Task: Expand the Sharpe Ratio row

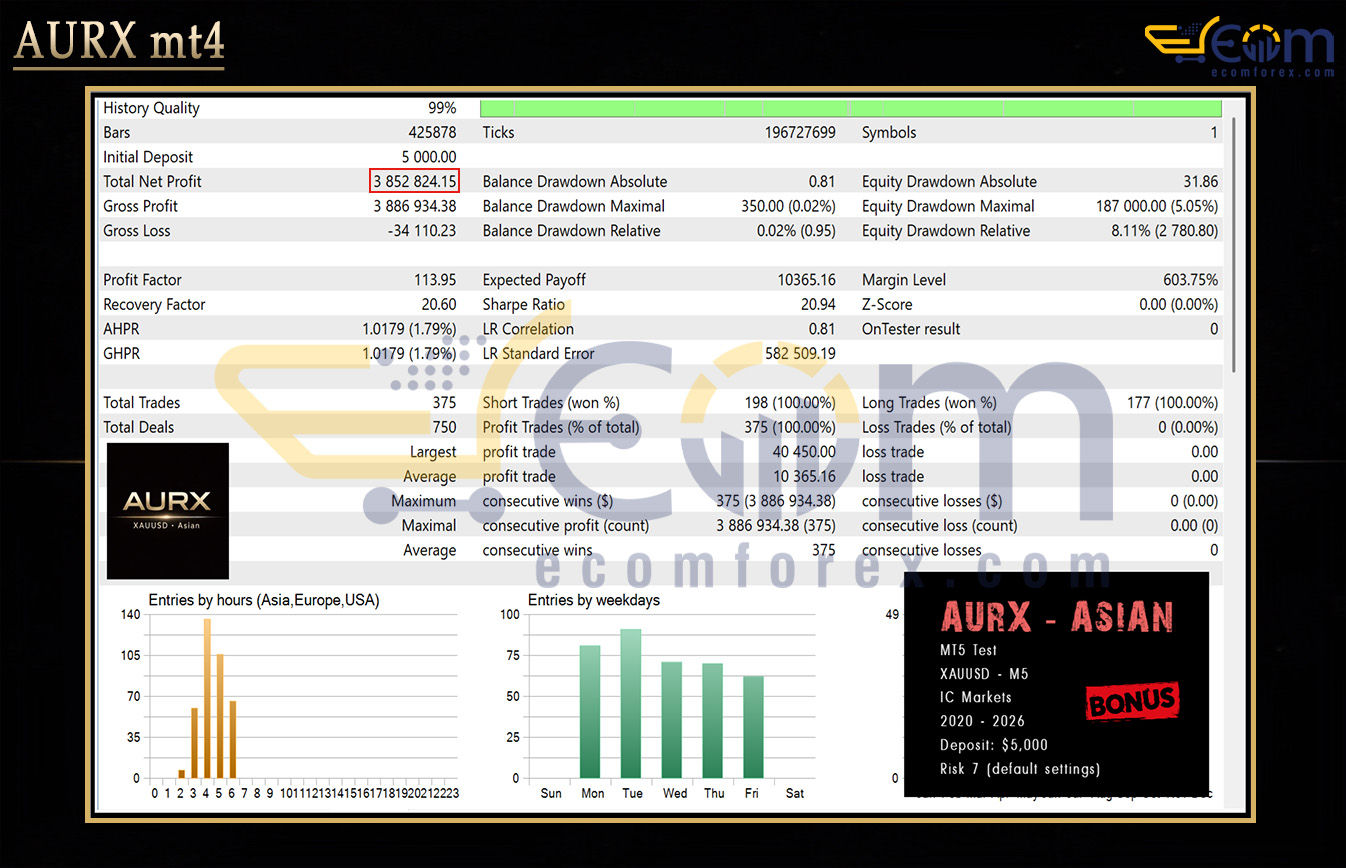Action: pyautogui.click(x=527, y=304)
